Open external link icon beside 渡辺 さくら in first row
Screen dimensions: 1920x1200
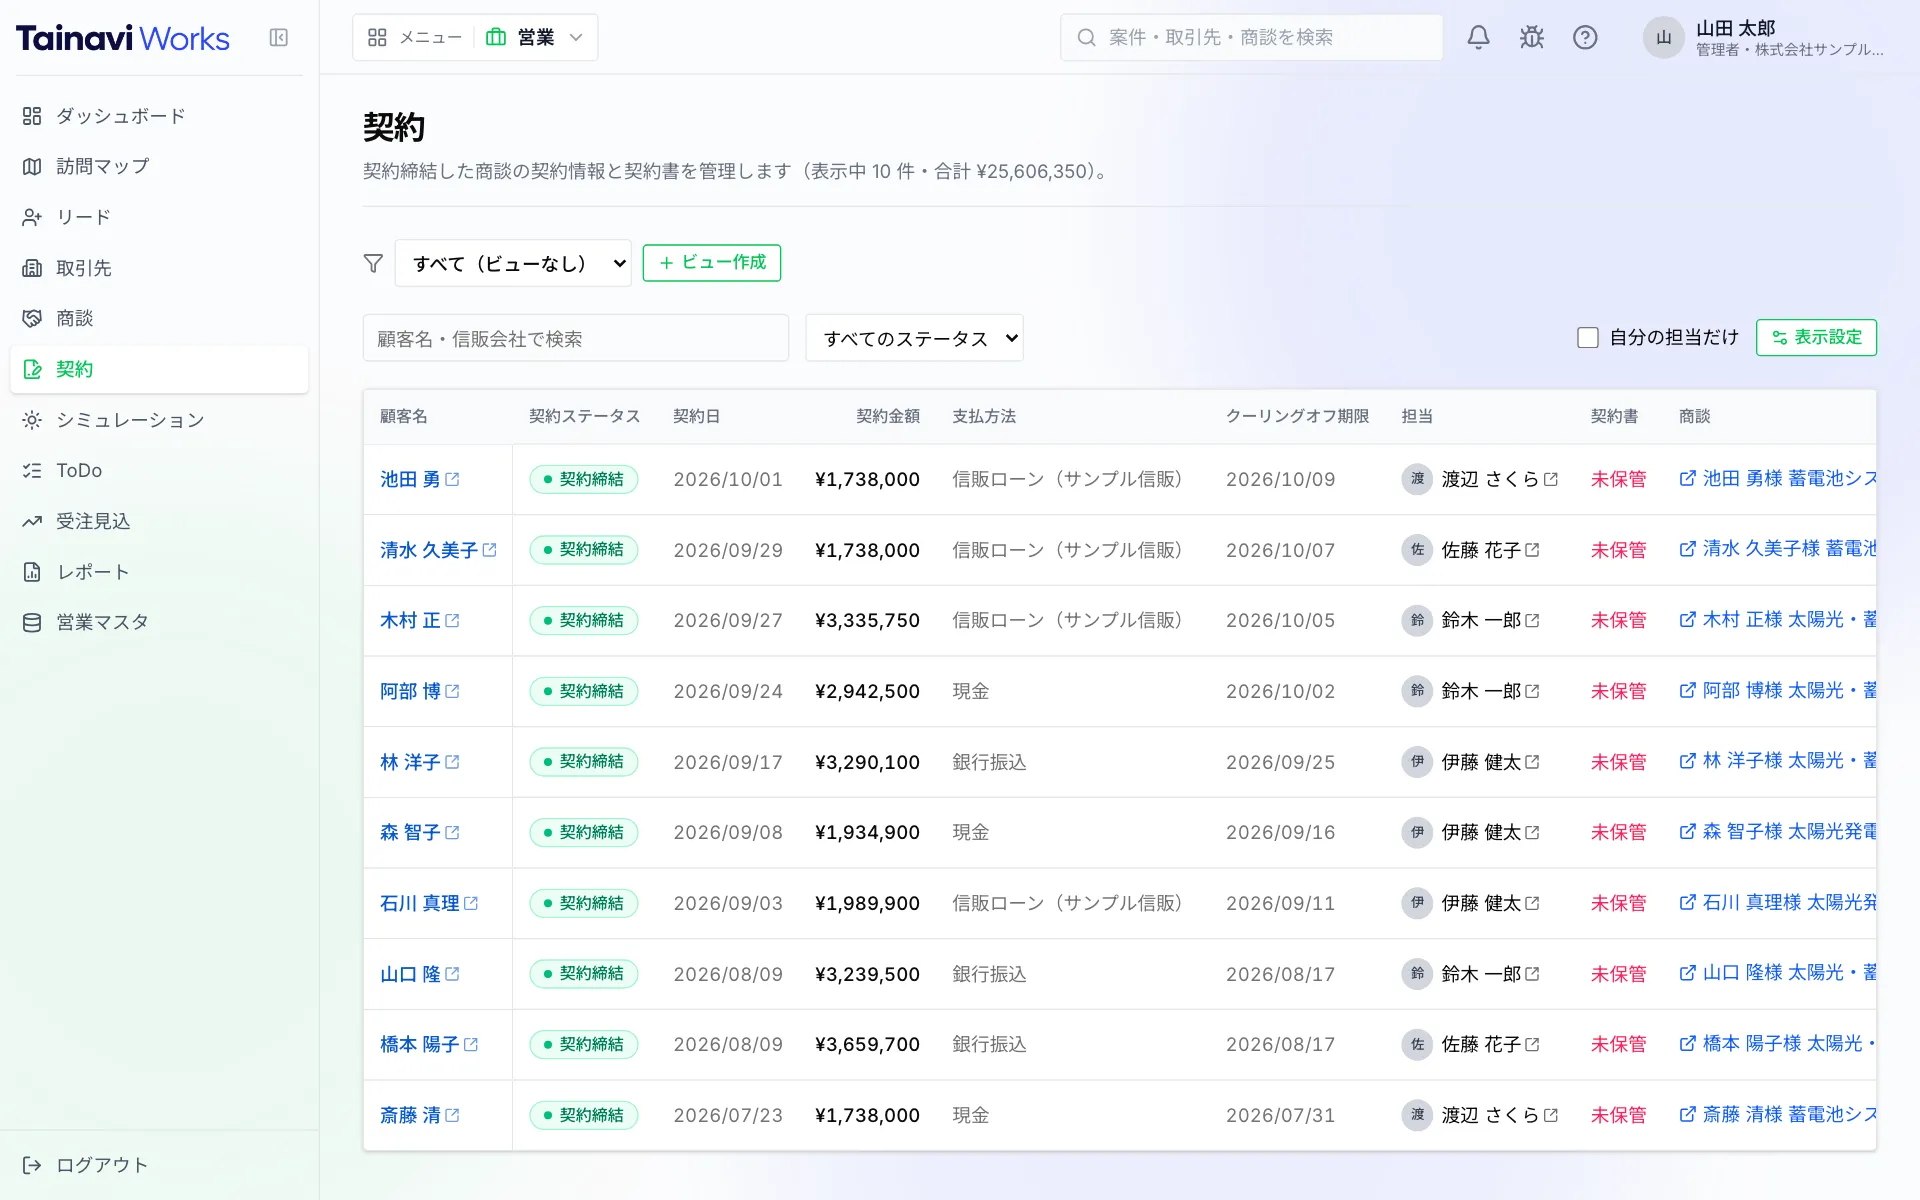[1551, 479]
